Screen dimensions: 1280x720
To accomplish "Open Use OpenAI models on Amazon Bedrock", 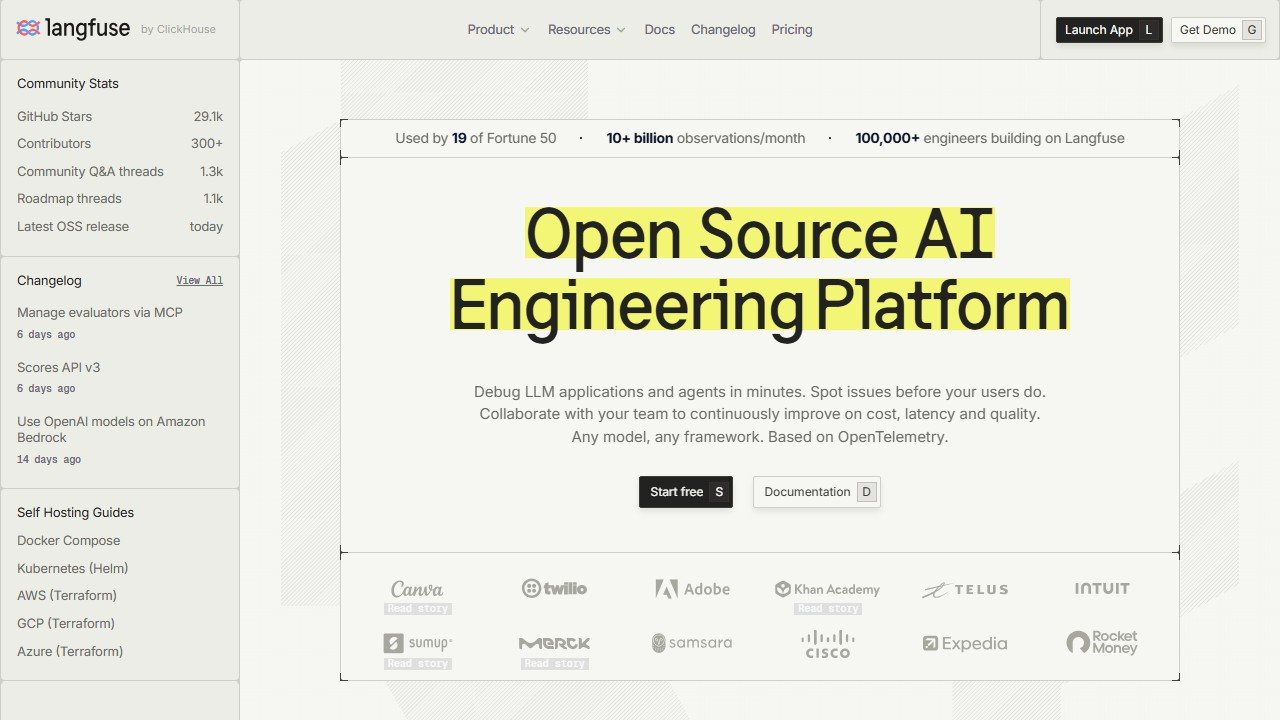I will coord(111,430).
